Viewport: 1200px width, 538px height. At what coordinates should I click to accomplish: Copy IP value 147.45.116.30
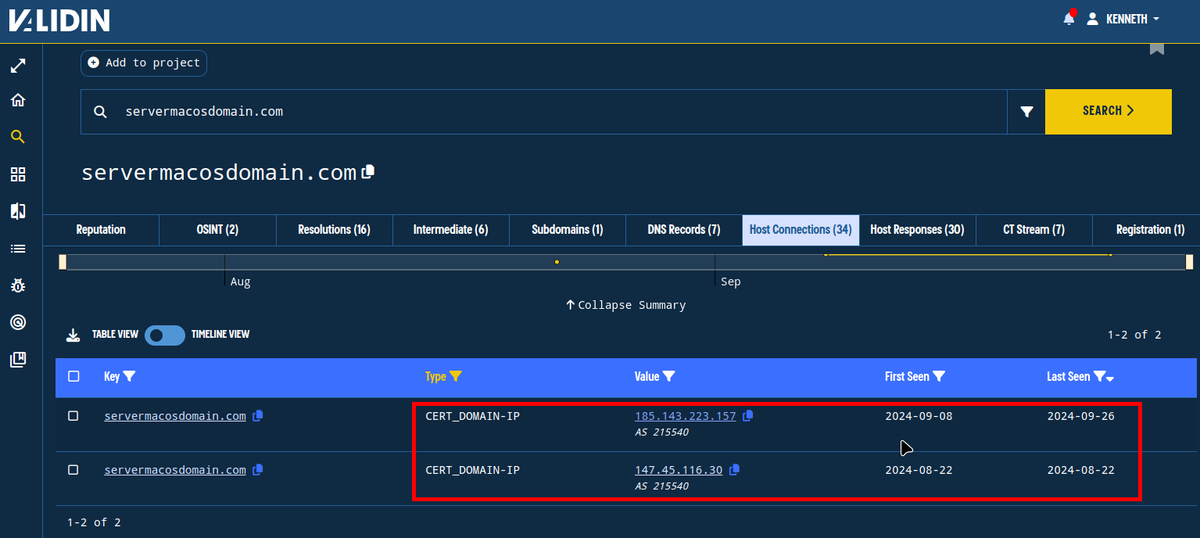point(735,469)
